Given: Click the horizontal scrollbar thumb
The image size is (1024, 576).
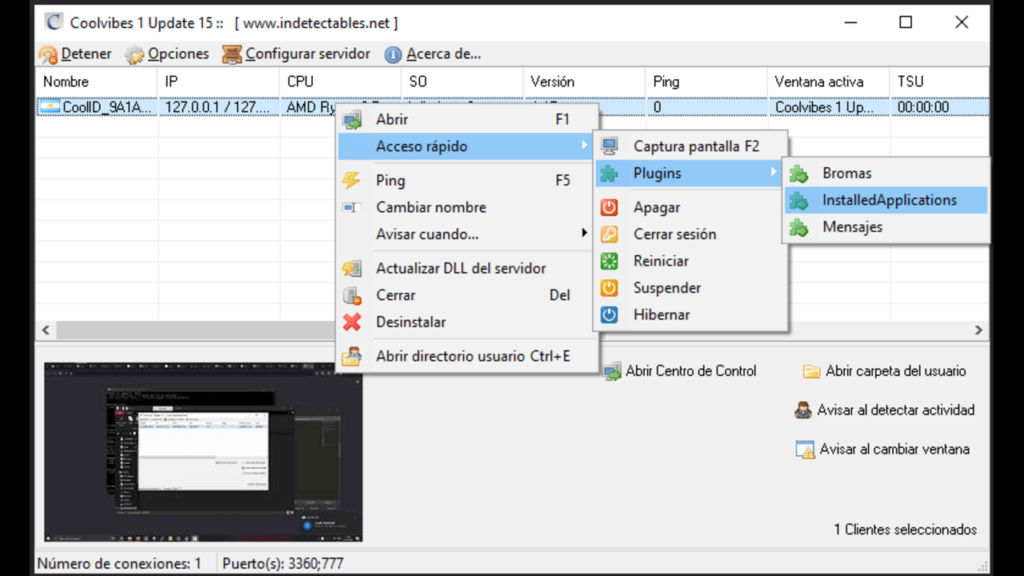Looking at the screenshot, I should tap(196, 330).
